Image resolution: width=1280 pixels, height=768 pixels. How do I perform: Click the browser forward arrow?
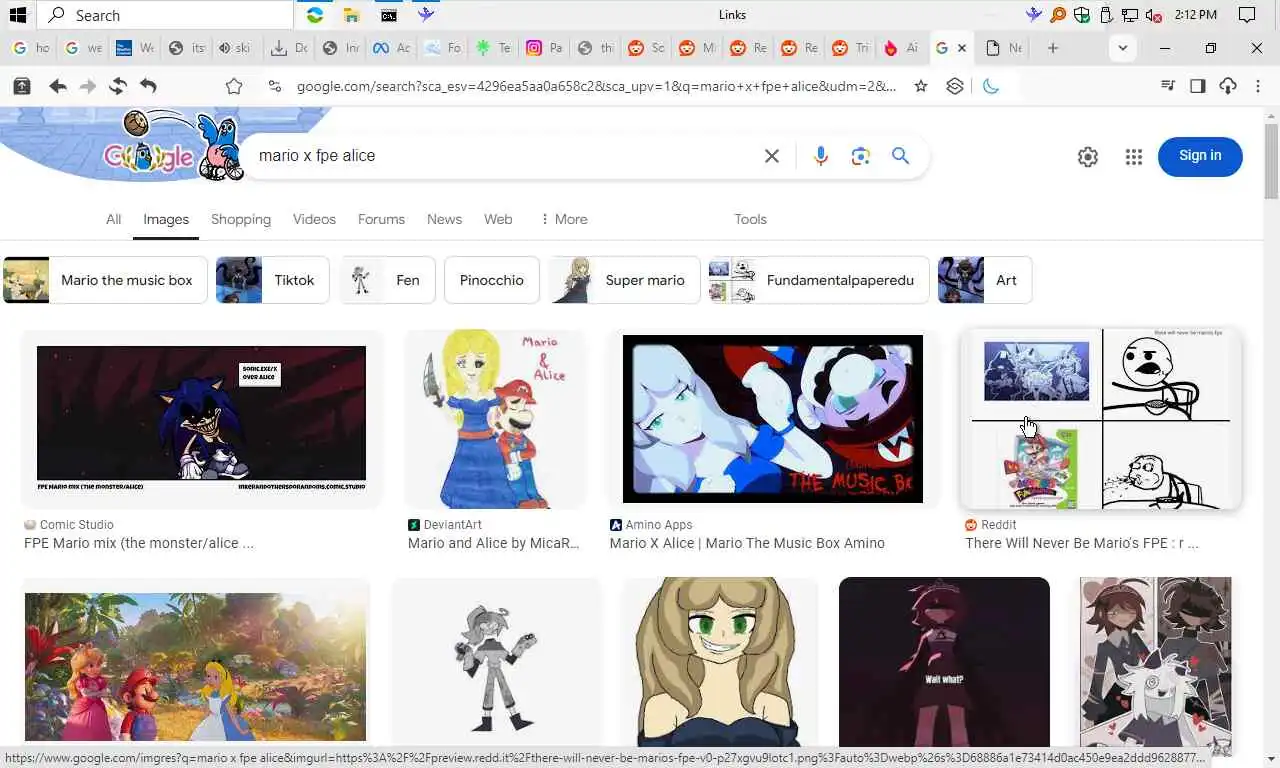[88, 86]
